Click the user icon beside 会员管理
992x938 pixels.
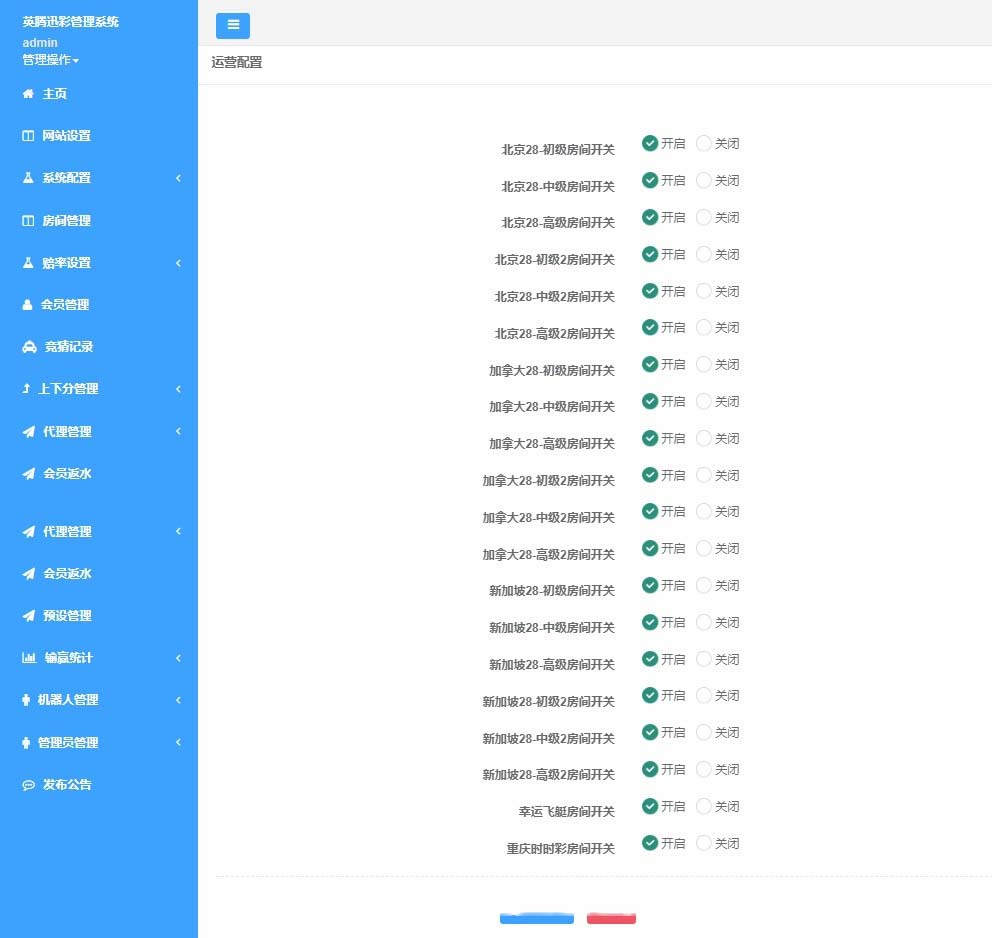(28, 305)
